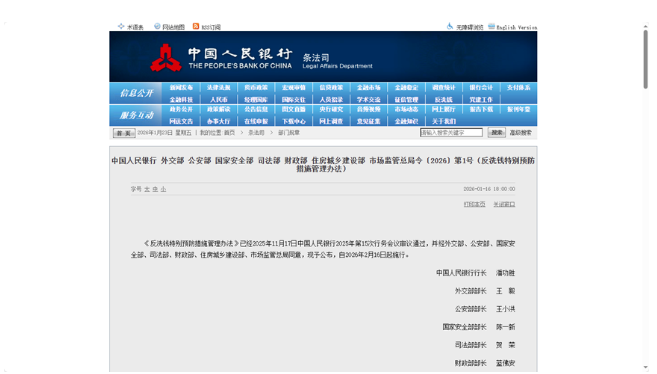Open the 公告信息 menu item

tap(256, 109)
